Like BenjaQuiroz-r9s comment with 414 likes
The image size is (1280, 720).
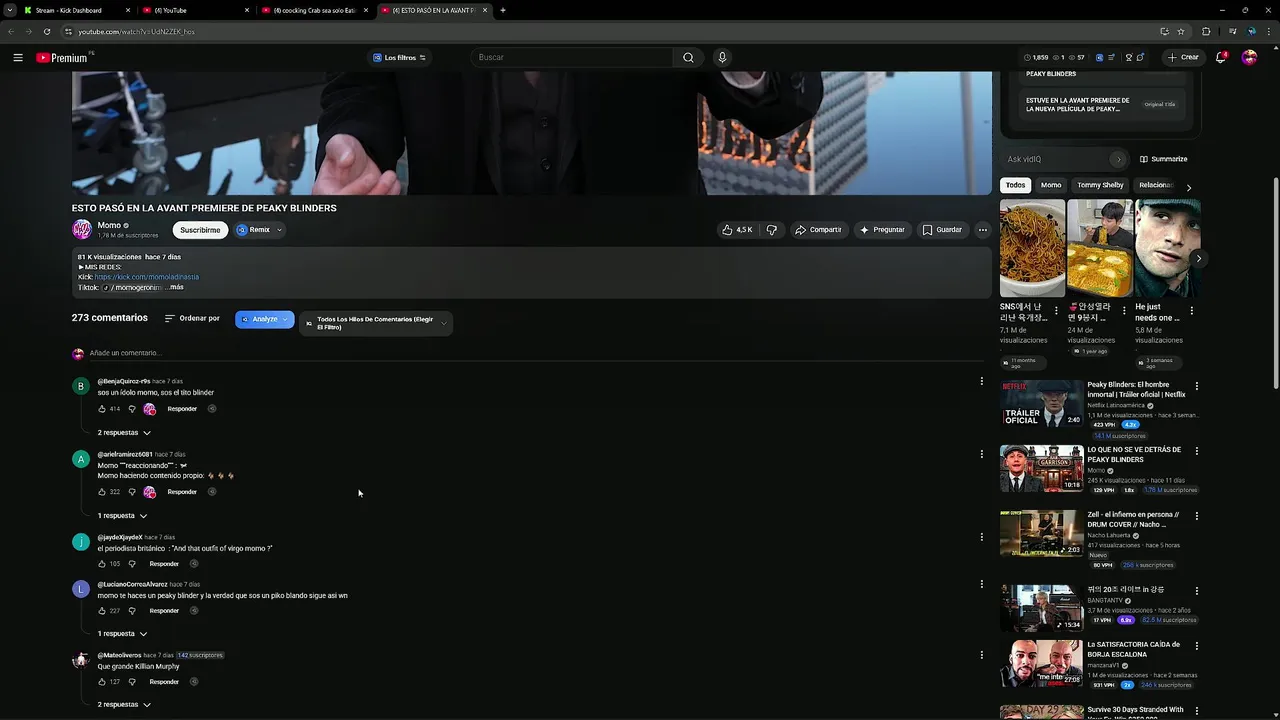(x=102, y=409)
